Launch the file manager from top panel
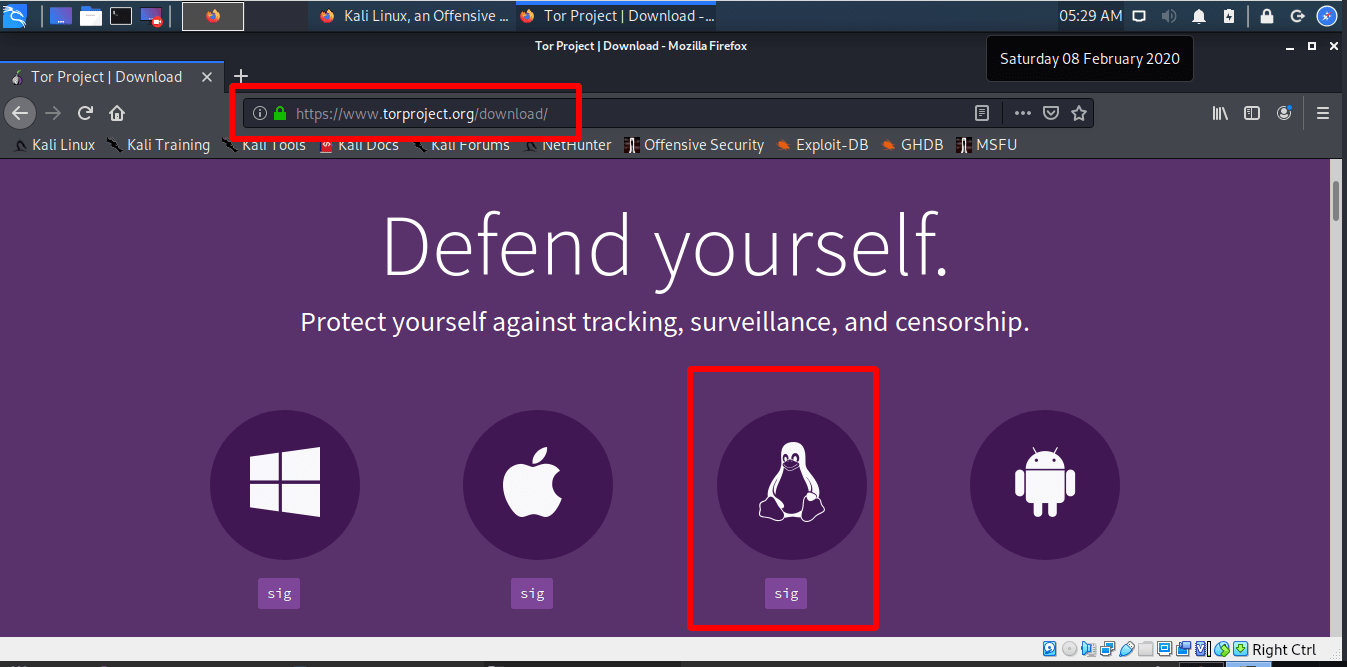This screenshot has height=667, width=1347. (x=91, y=16)
